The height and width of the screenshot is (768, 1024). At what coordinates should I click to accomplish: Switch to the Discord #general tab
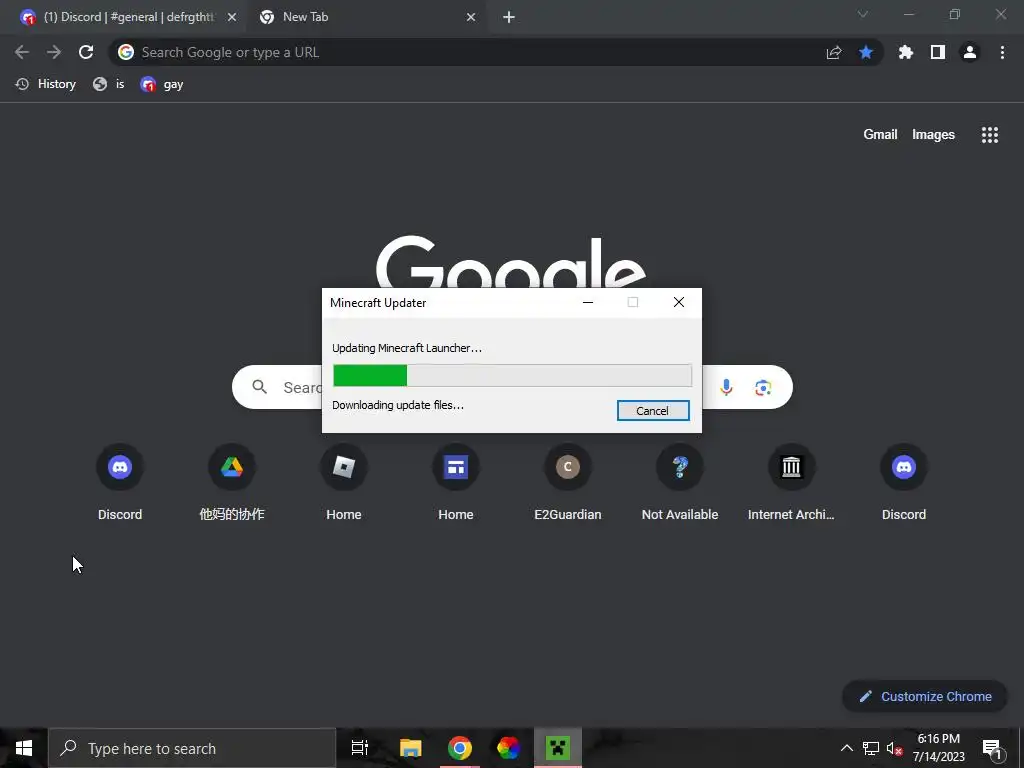point(129,17)
